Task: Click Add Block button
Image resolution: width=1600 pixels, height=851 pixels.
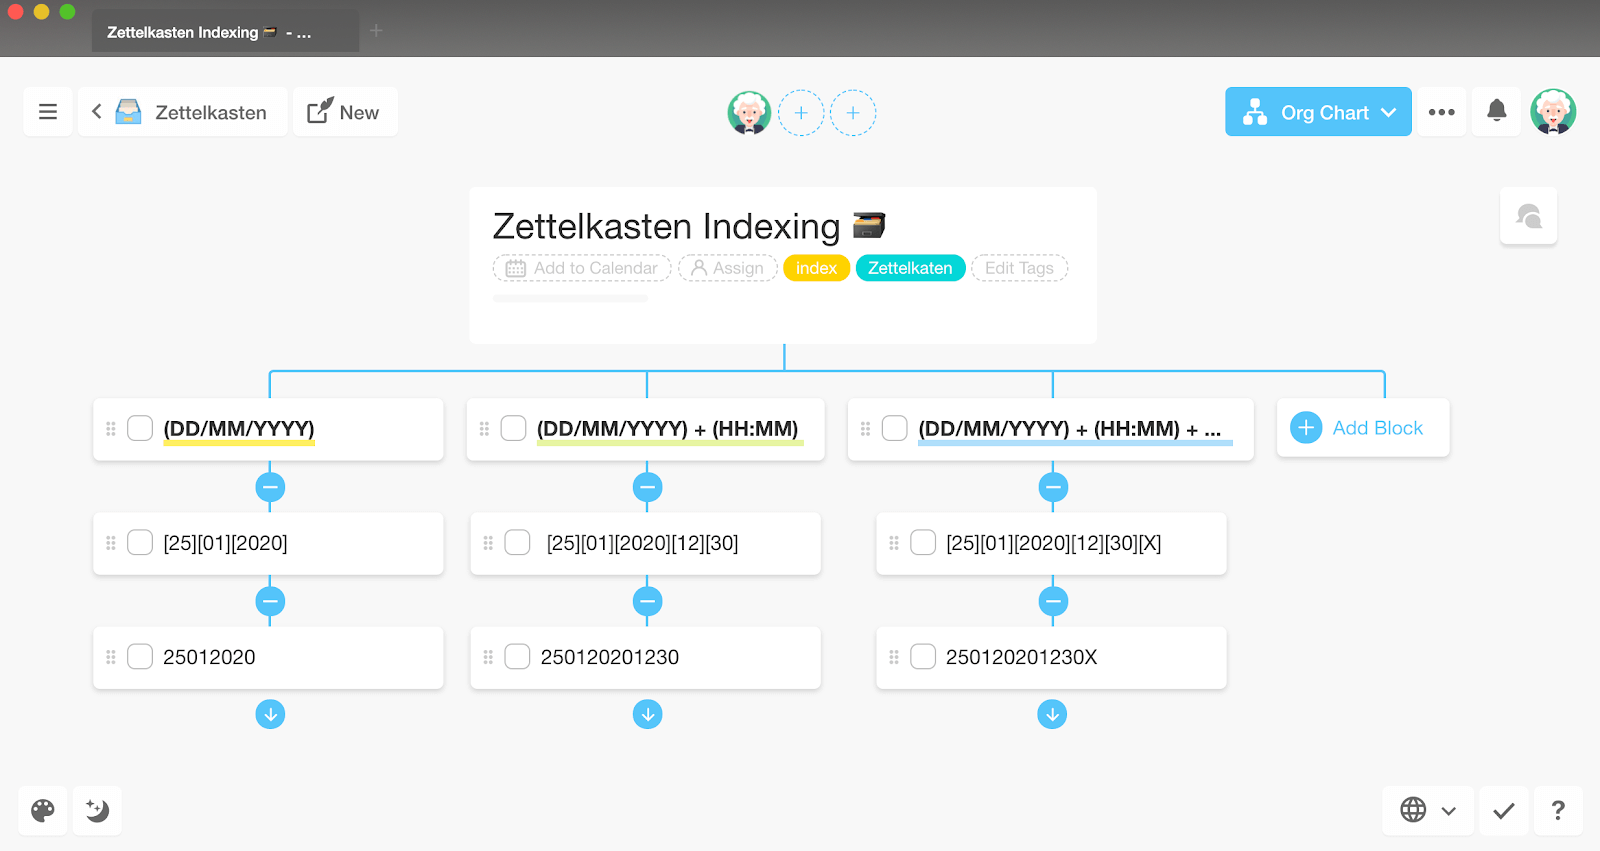Action: pos(1362,428)
